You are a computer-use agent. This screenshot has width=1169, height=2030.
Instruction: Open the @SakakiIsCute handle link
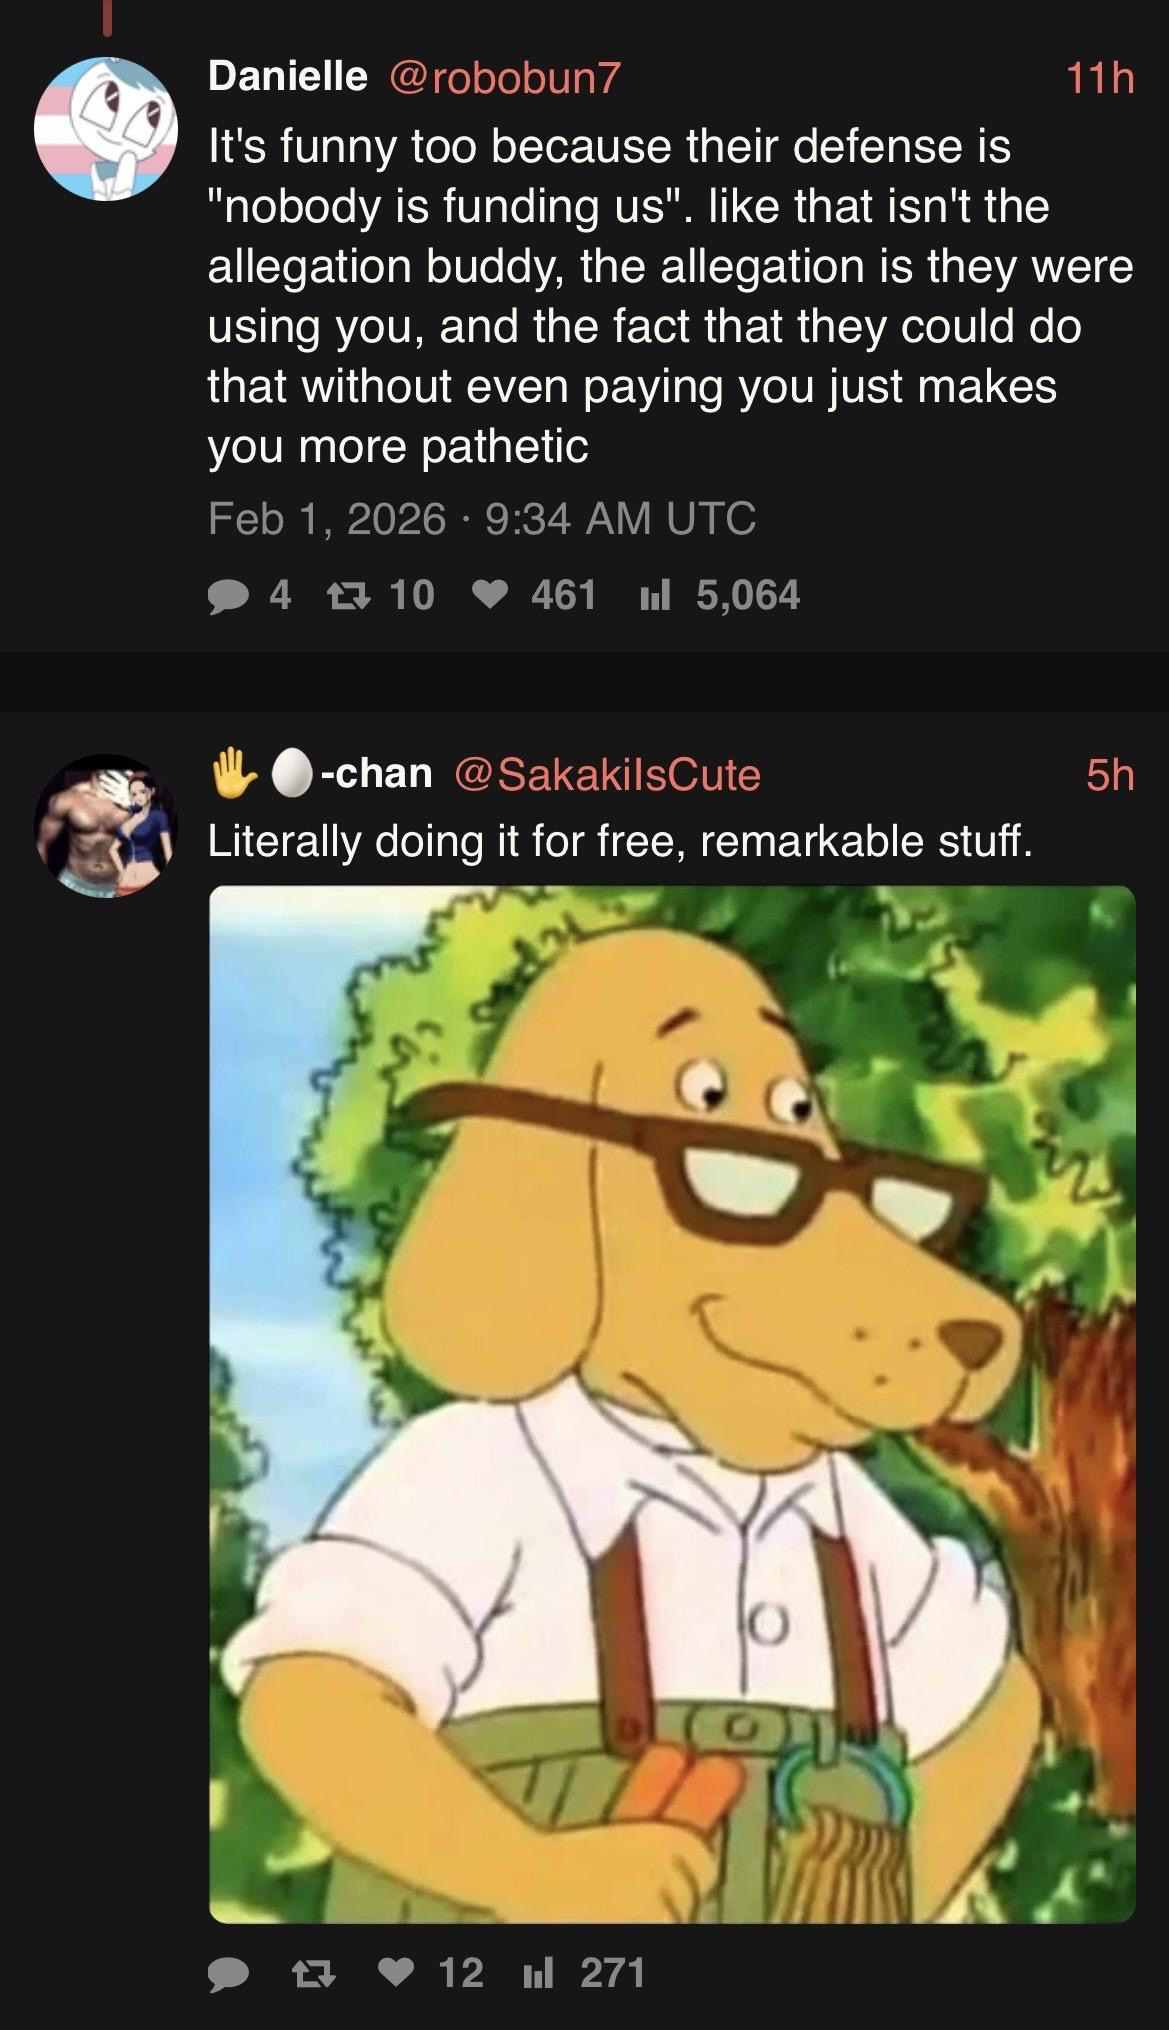tap(608, 774)
